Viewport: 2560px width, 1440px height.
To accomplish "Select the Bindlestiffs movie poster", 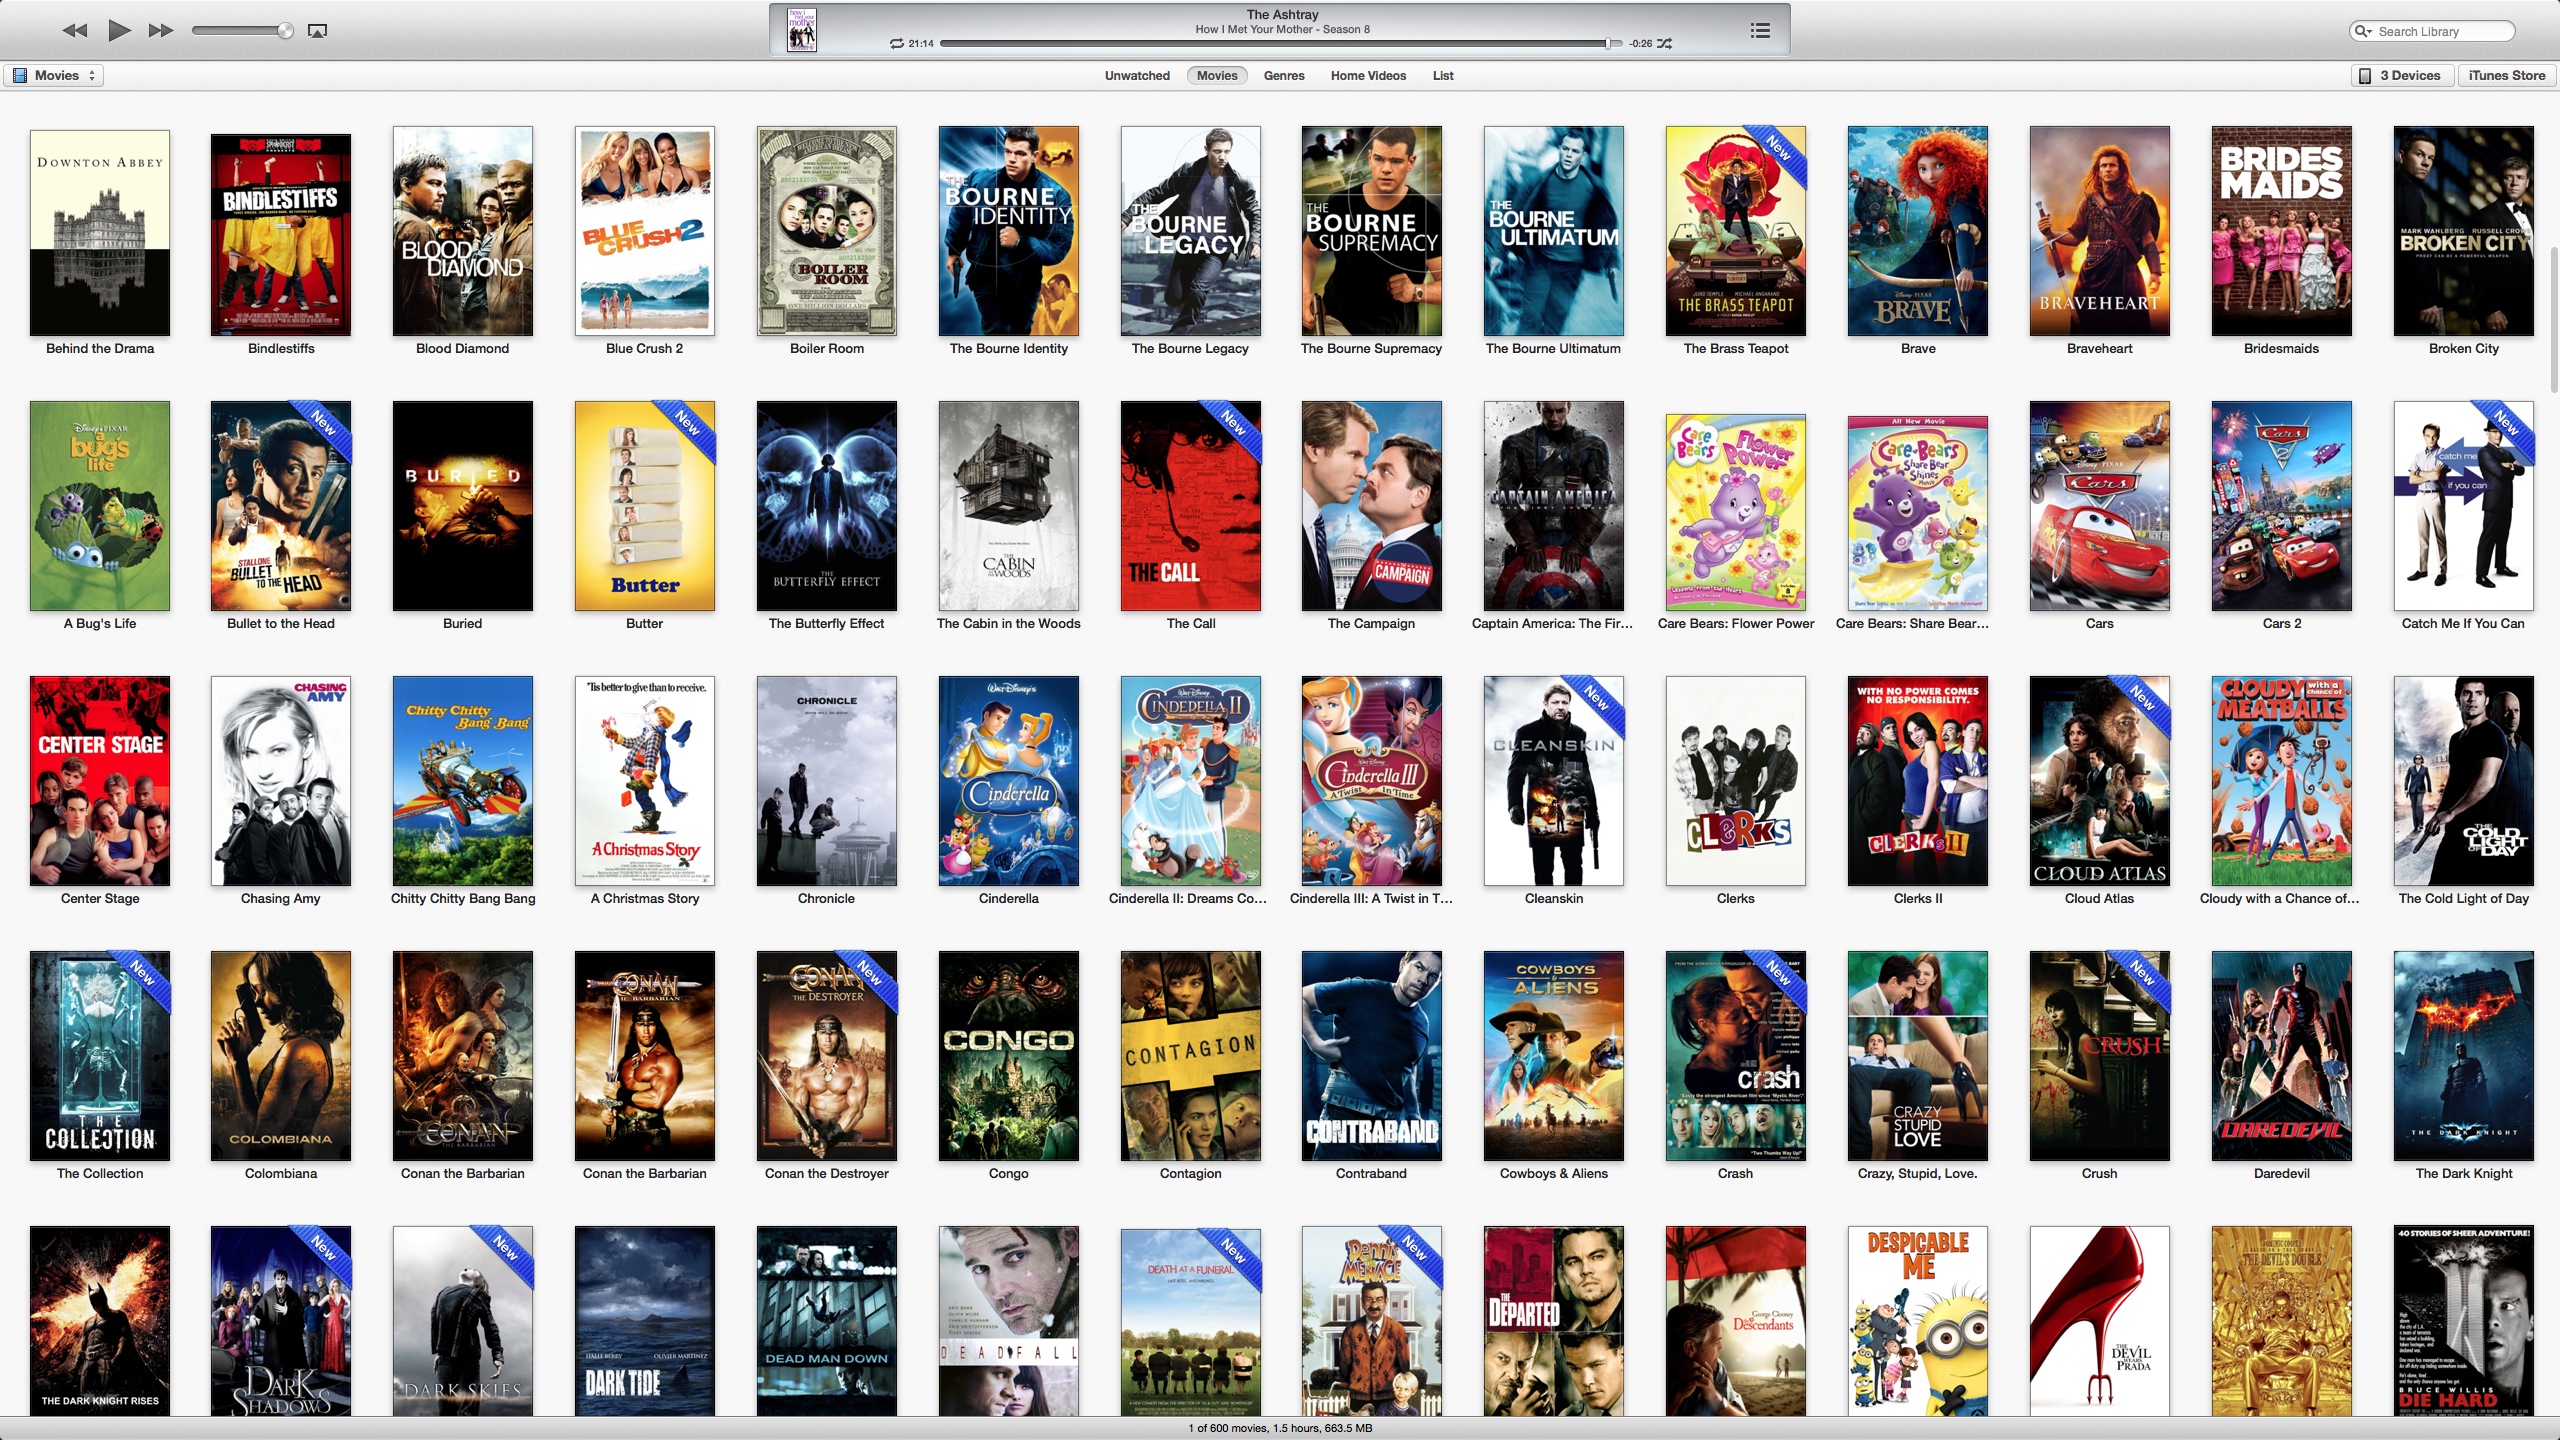I will (281, 234).
